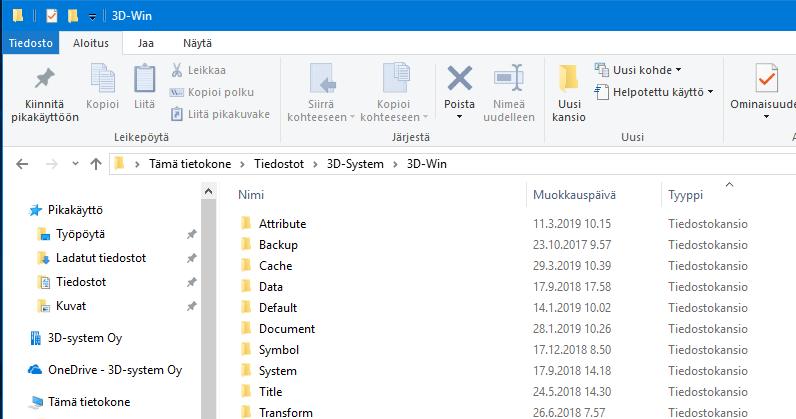Open the Uusi kohde dropdown
Viewport: 796px width, 419px height.
[638, 70]
